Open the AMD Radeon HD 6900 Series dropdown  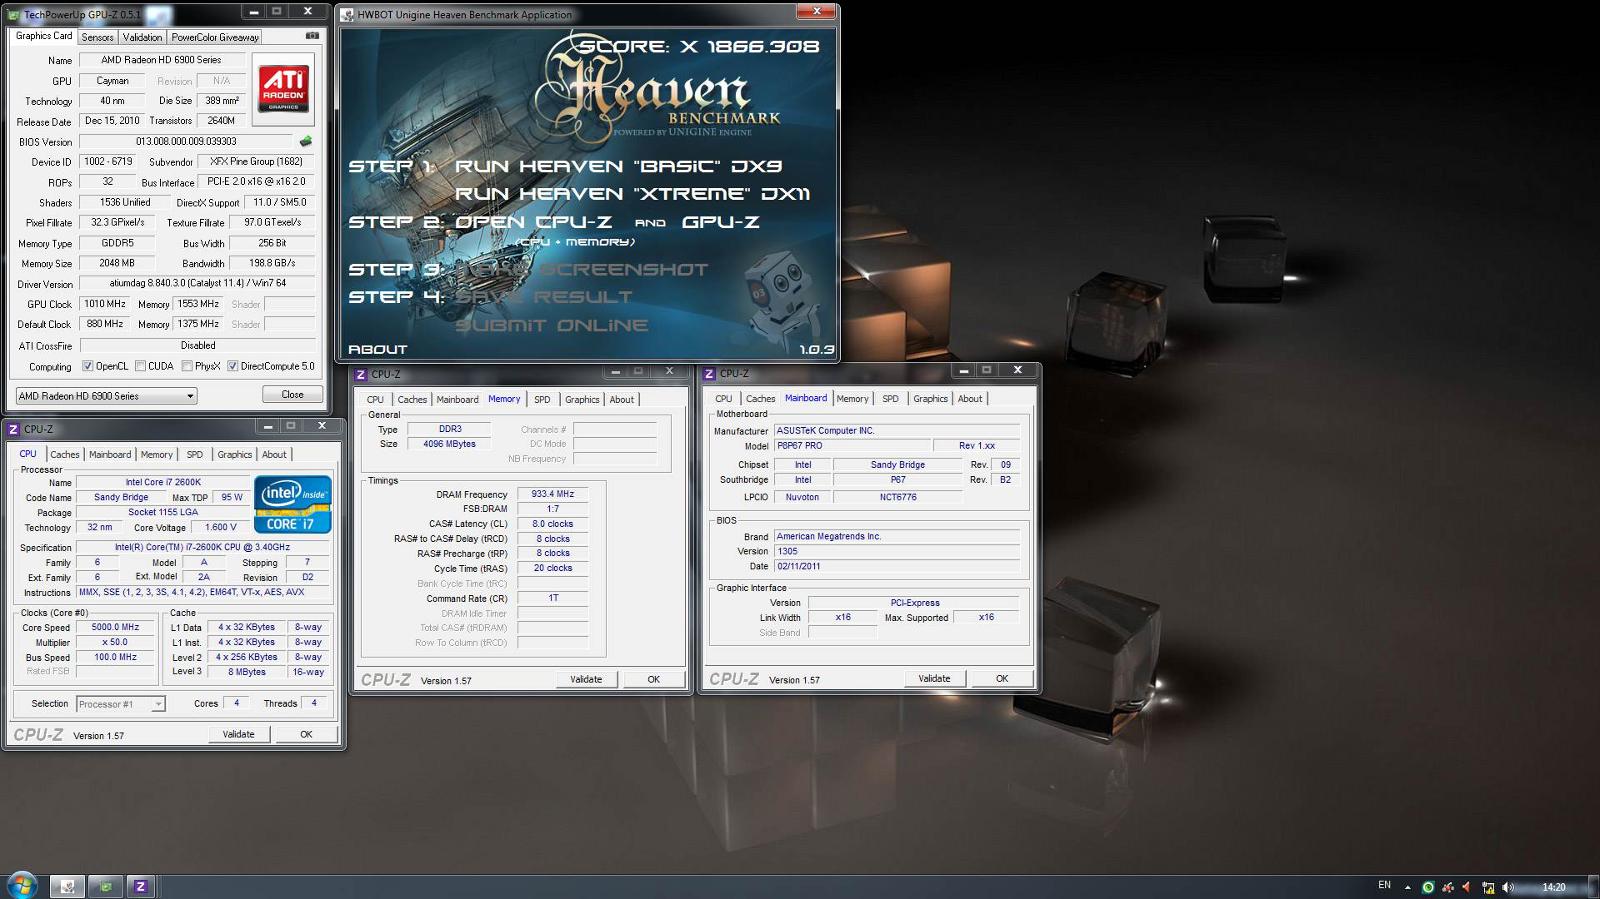pos(106,396)
